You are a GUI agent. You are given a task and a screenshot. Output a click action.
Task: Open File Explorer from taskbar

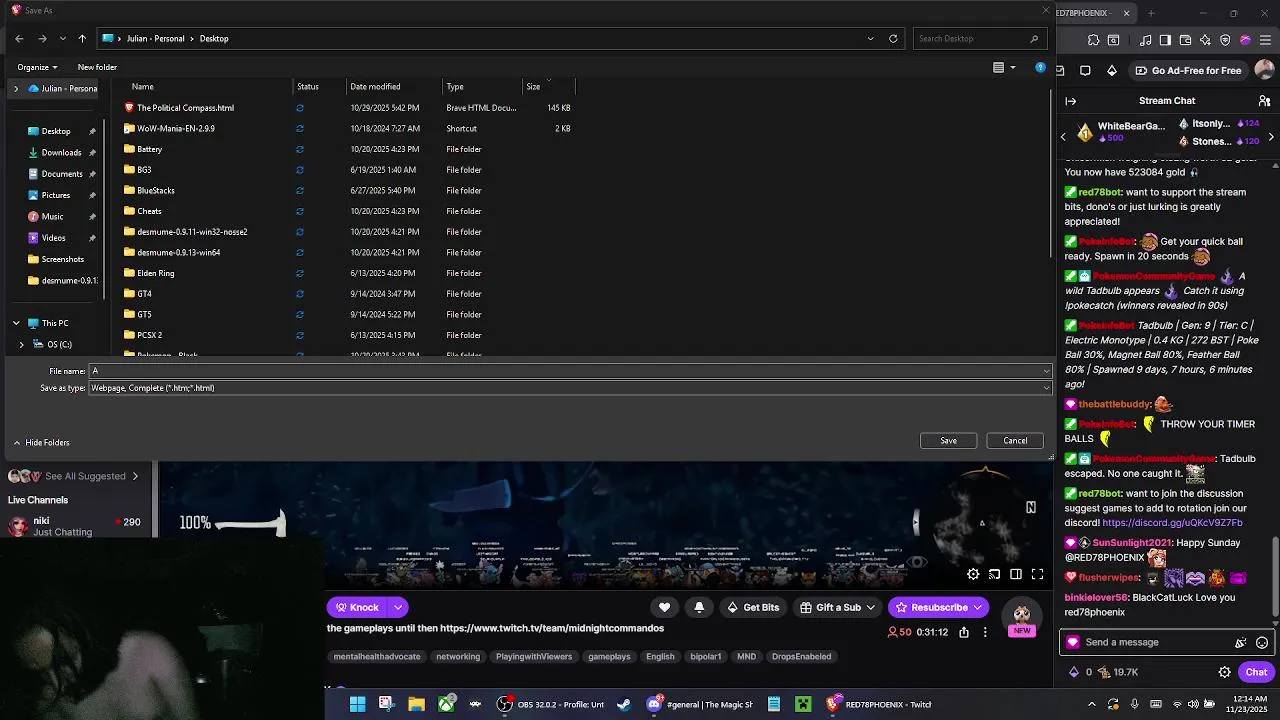[x=416, y=704]
